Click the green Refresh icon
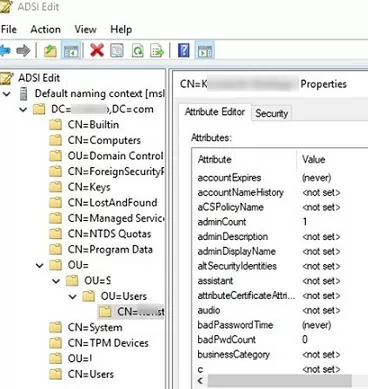This screenshot has width=368, height=389. point(137,51)
